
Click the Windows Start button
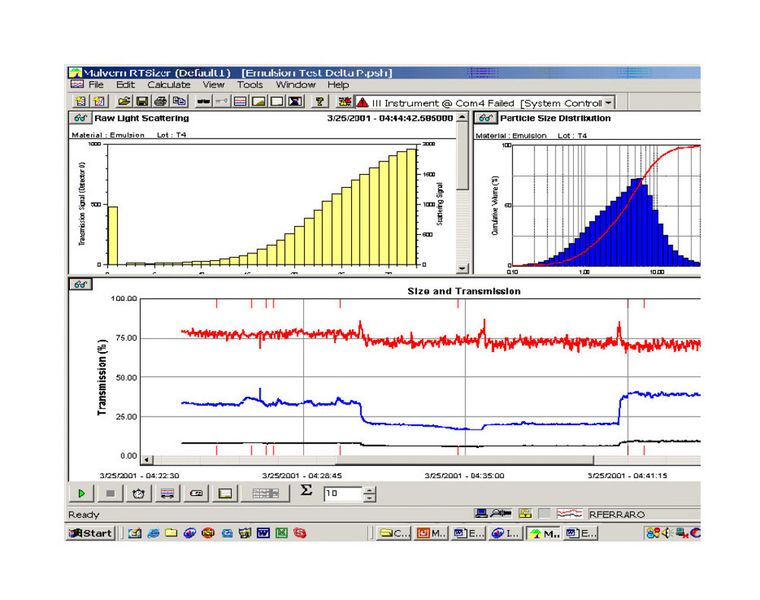(x=91, y=533)
